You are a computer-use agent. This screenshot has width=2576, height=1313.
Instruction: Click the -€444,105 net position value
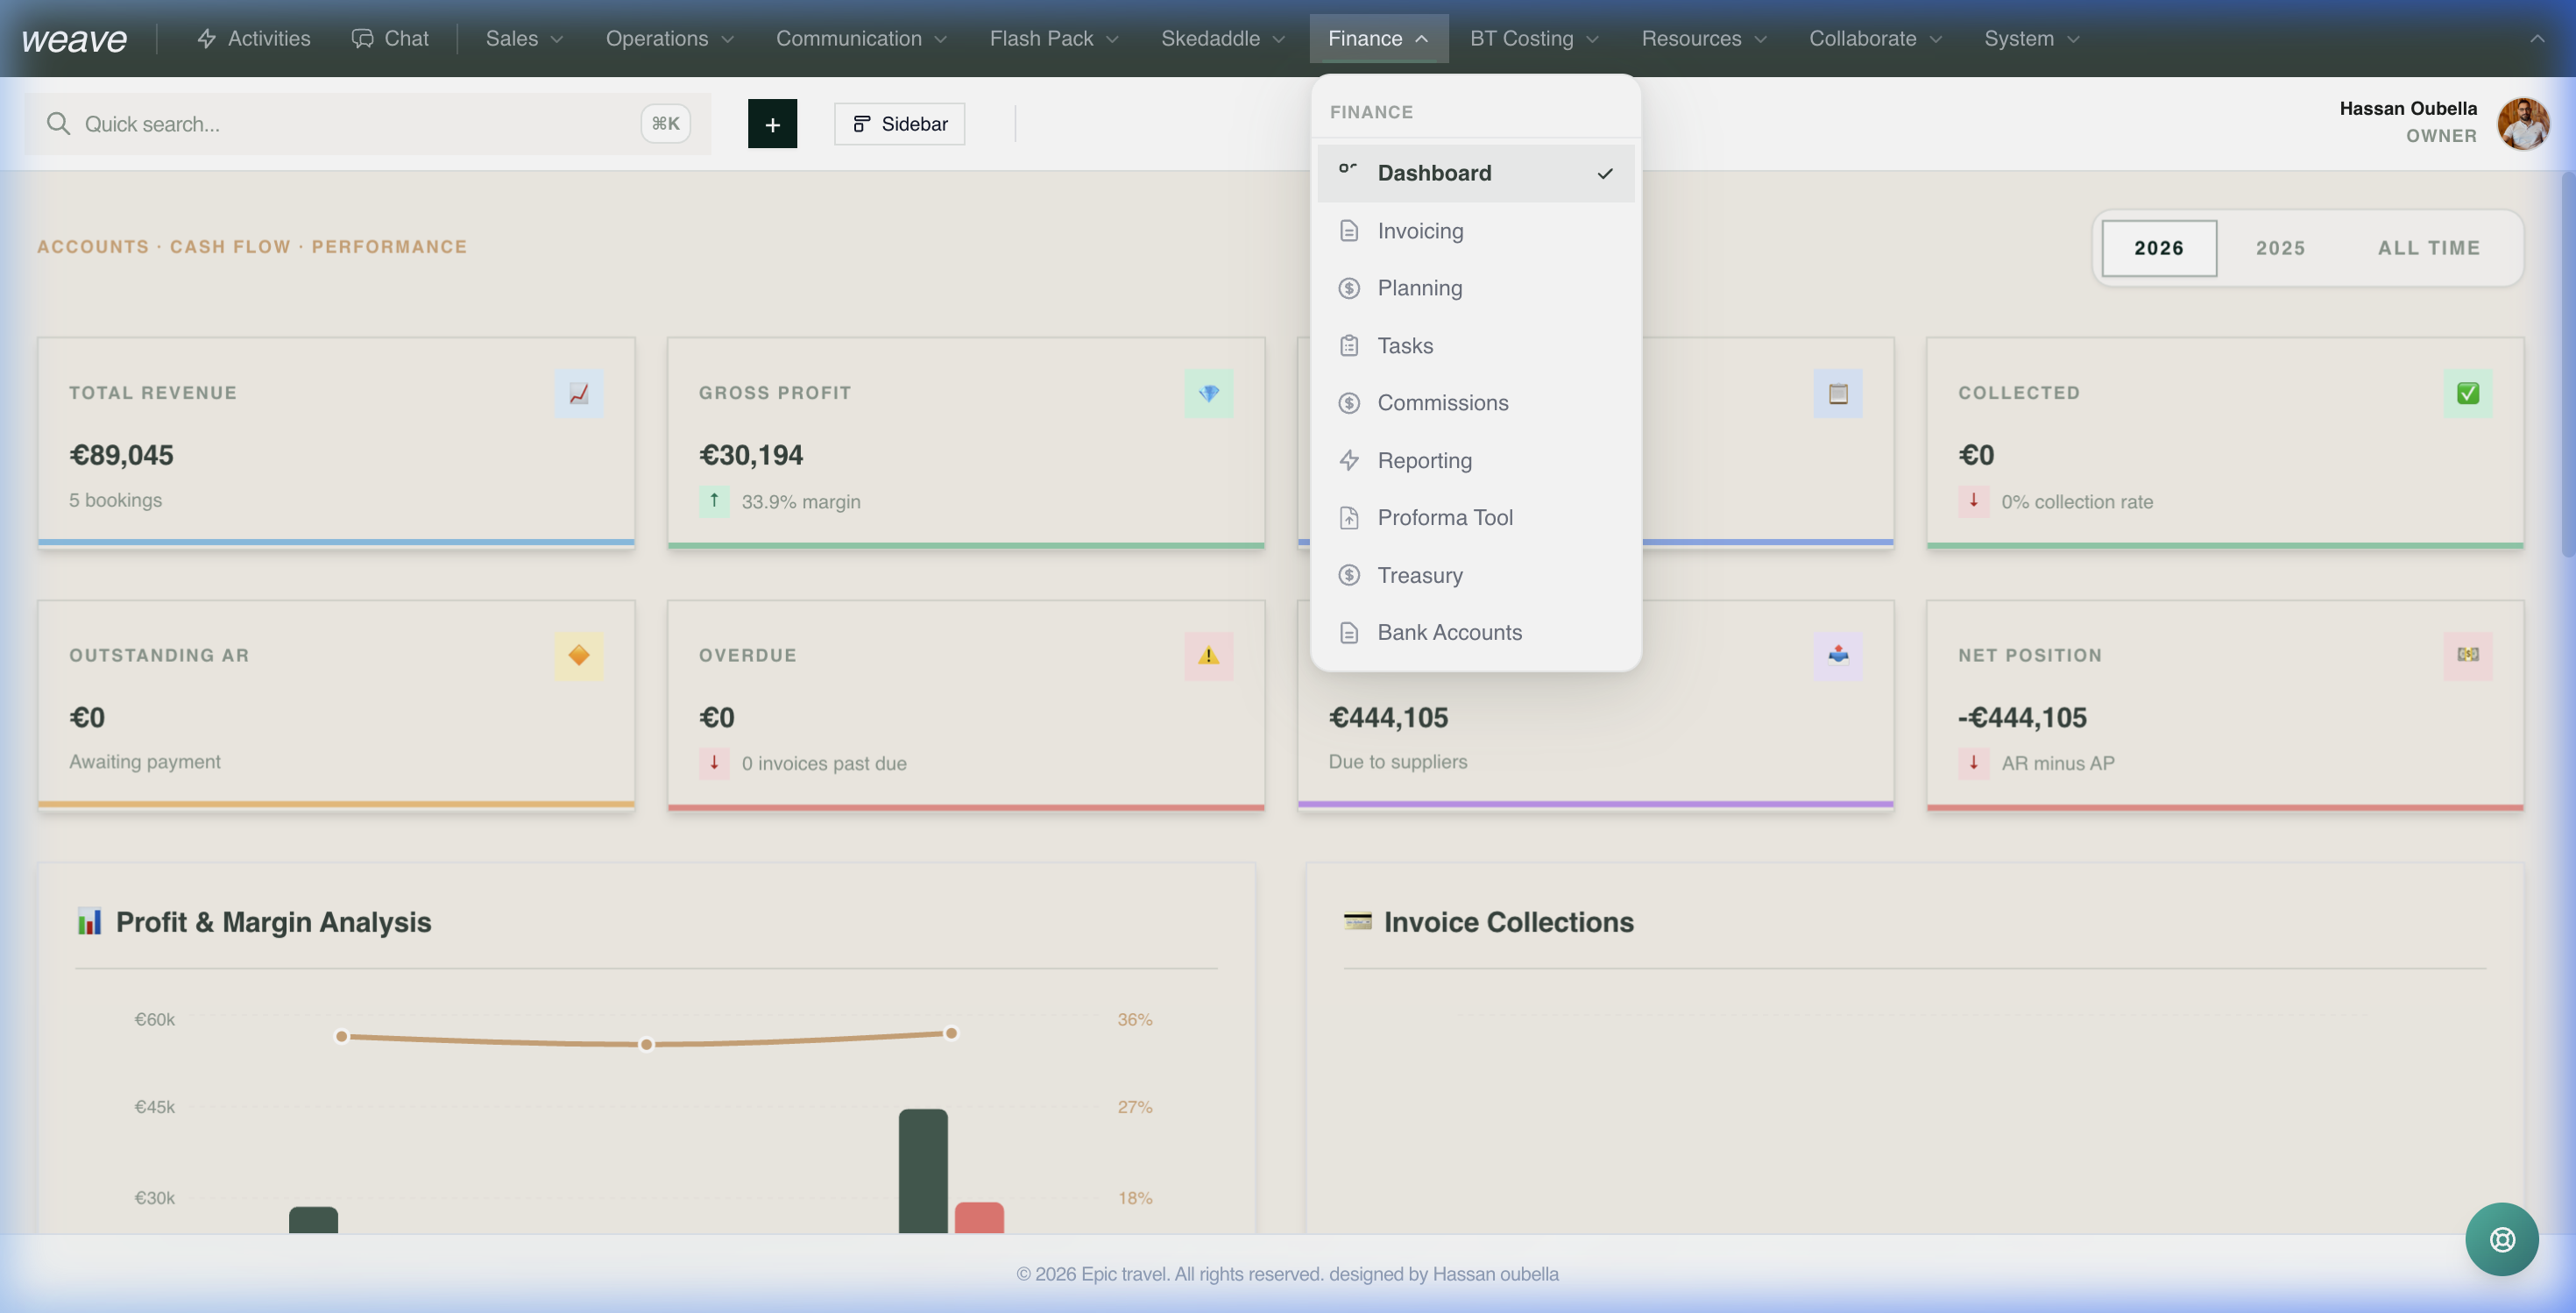(x=2022, y=718)
